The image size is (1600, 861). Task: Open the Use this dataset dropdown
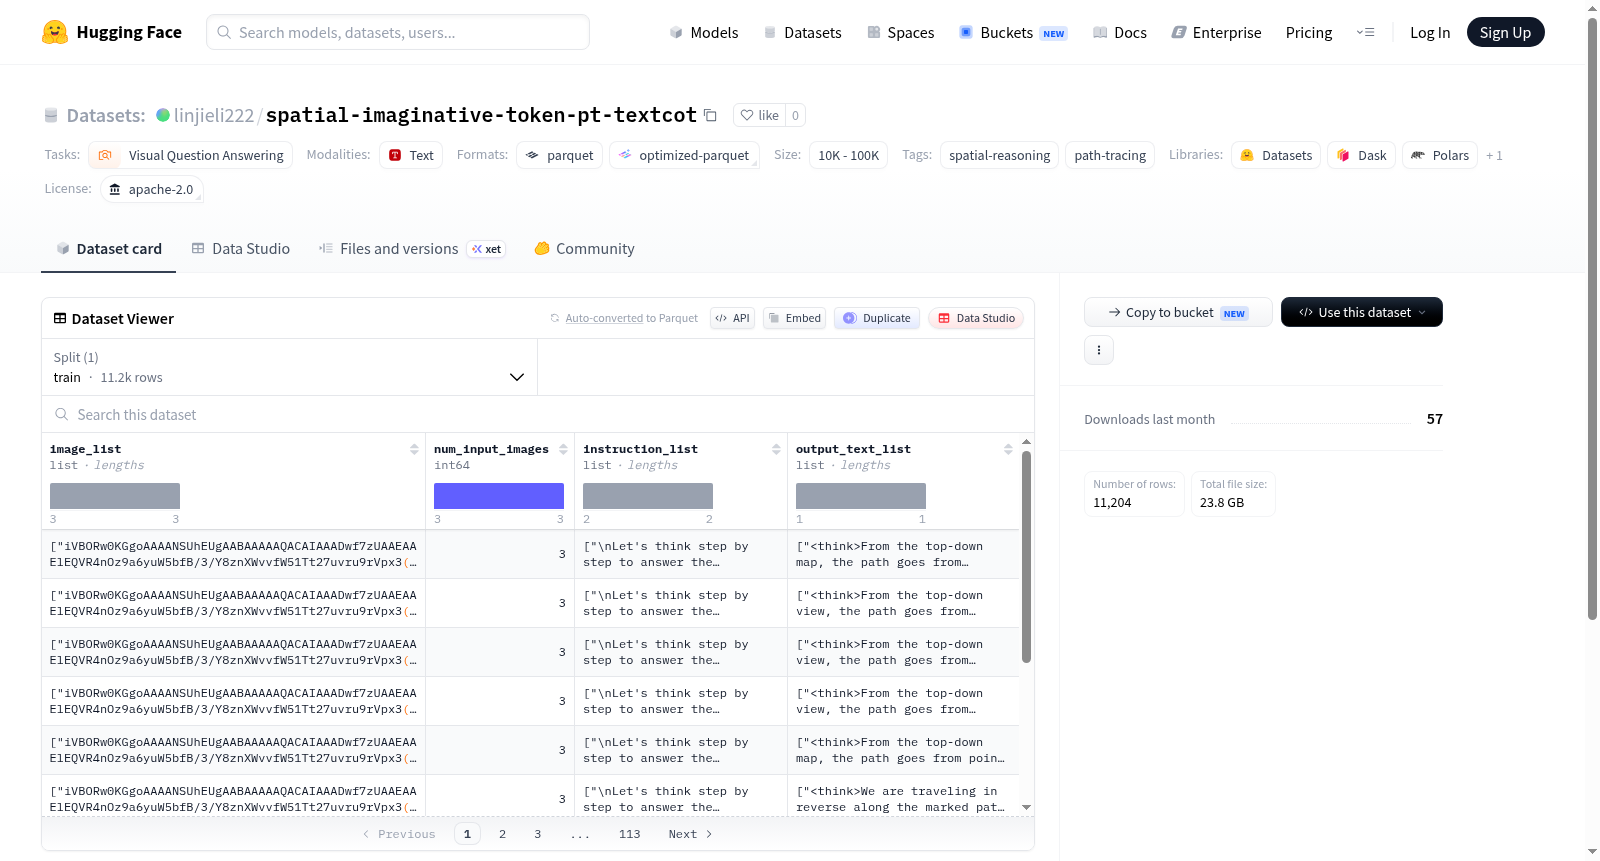click(x=1362, y=312)
